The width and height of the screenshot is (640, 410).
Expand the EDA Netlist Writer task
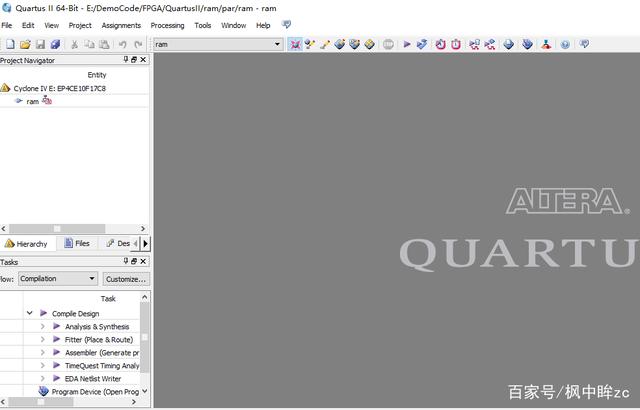pos(42,379)
